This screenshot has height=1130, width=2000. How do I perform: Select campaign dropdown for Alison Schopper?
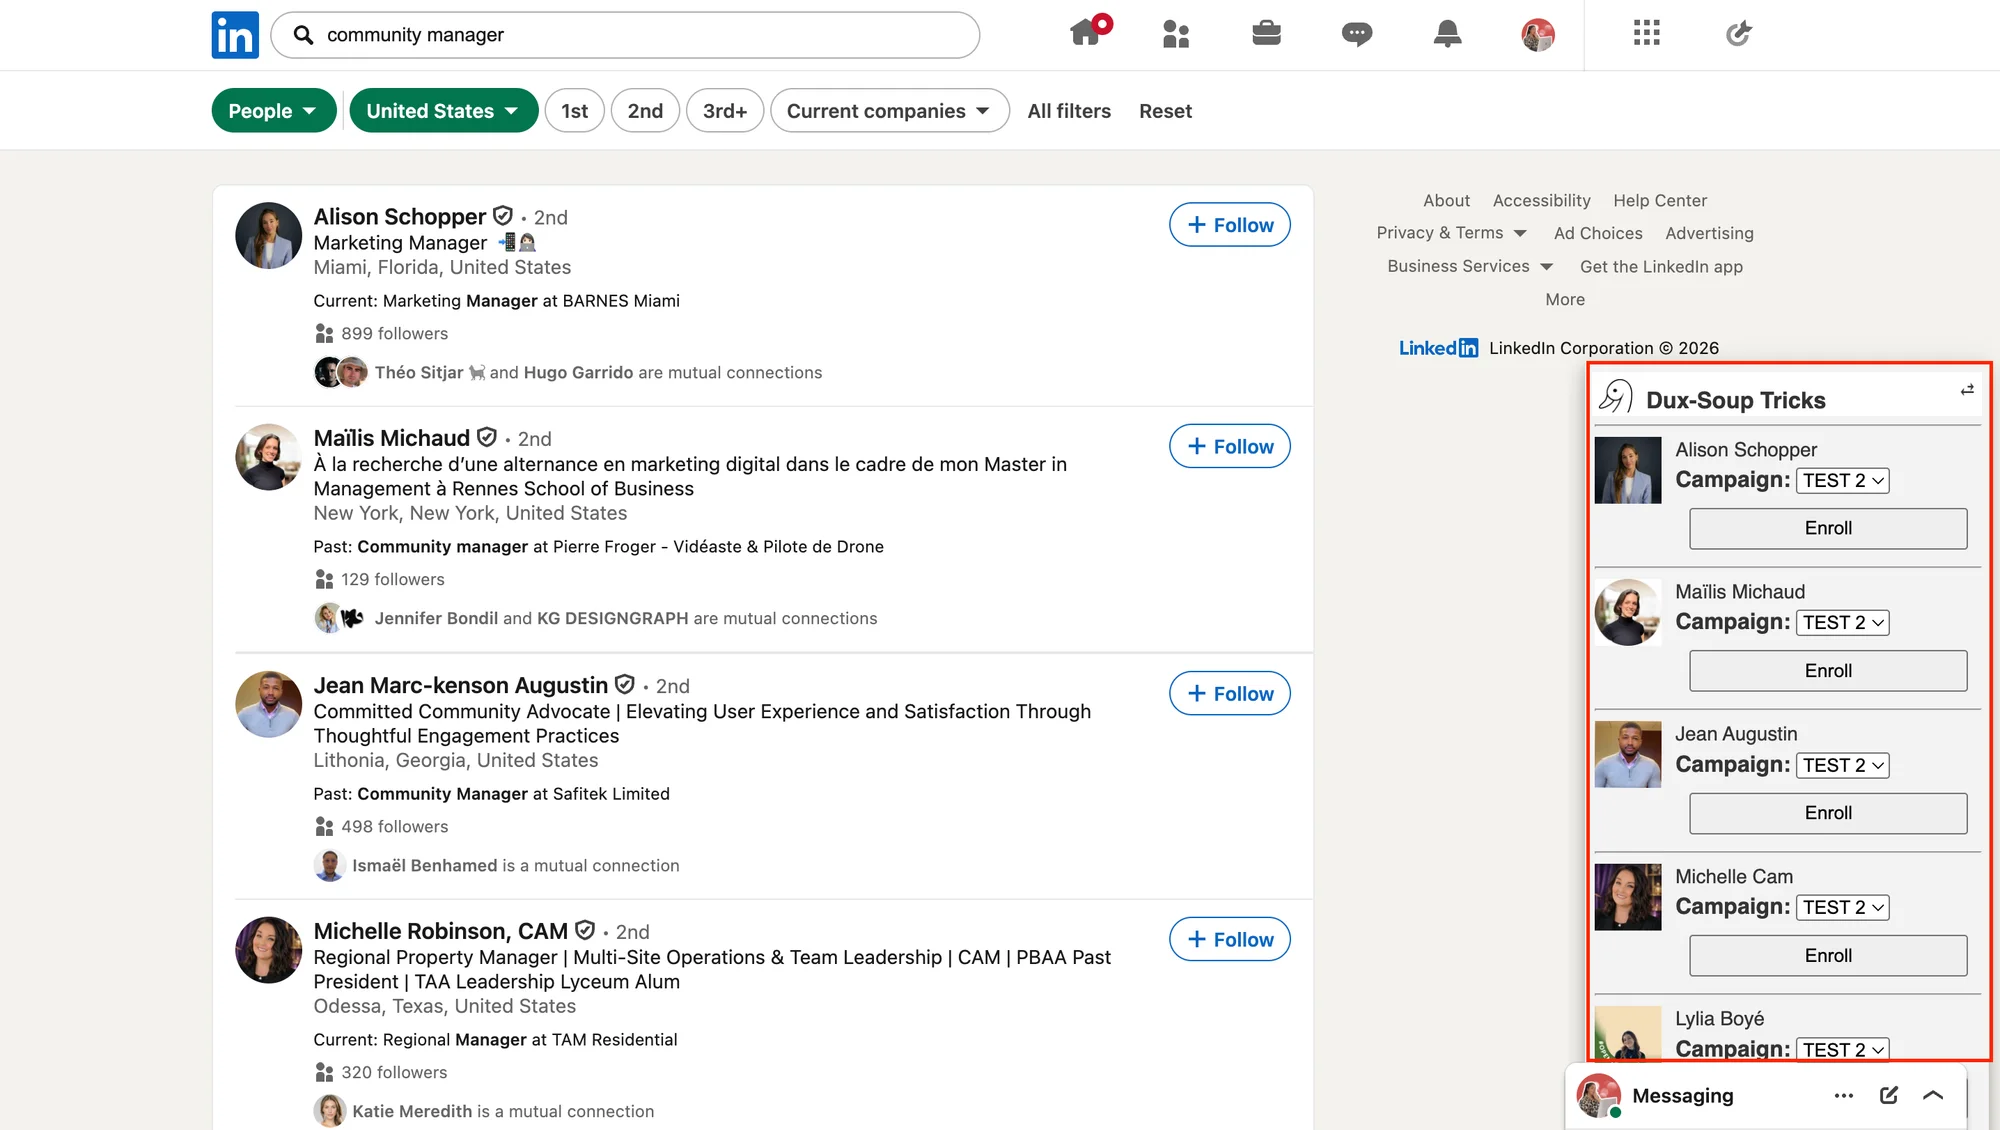[x=1843, y=481]
